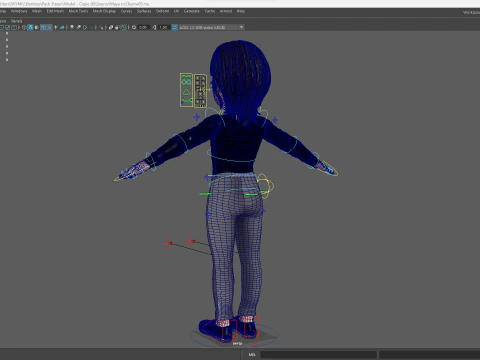This screenshot has width=480, height=360.
Task: Toggle Multisample Anti-aliasing icon
Action: click(x=85, y=27)
